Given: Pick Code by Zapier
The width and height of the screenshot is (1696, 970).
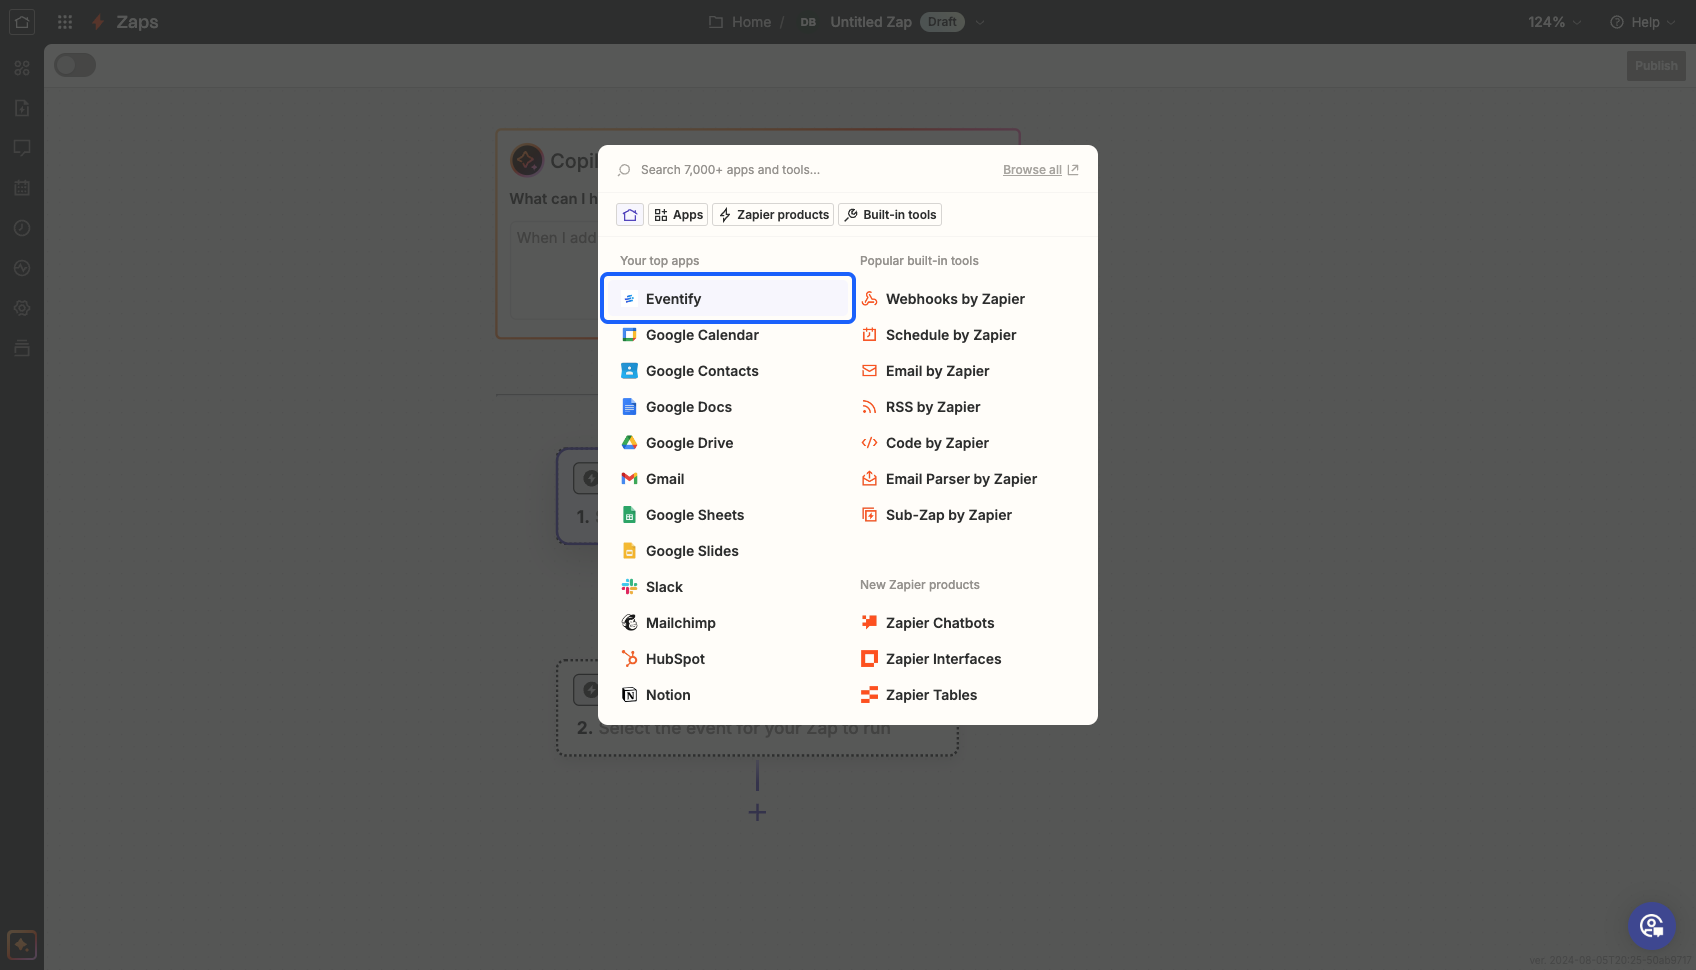Looking at the screenshot, I should tap(968, 443).
